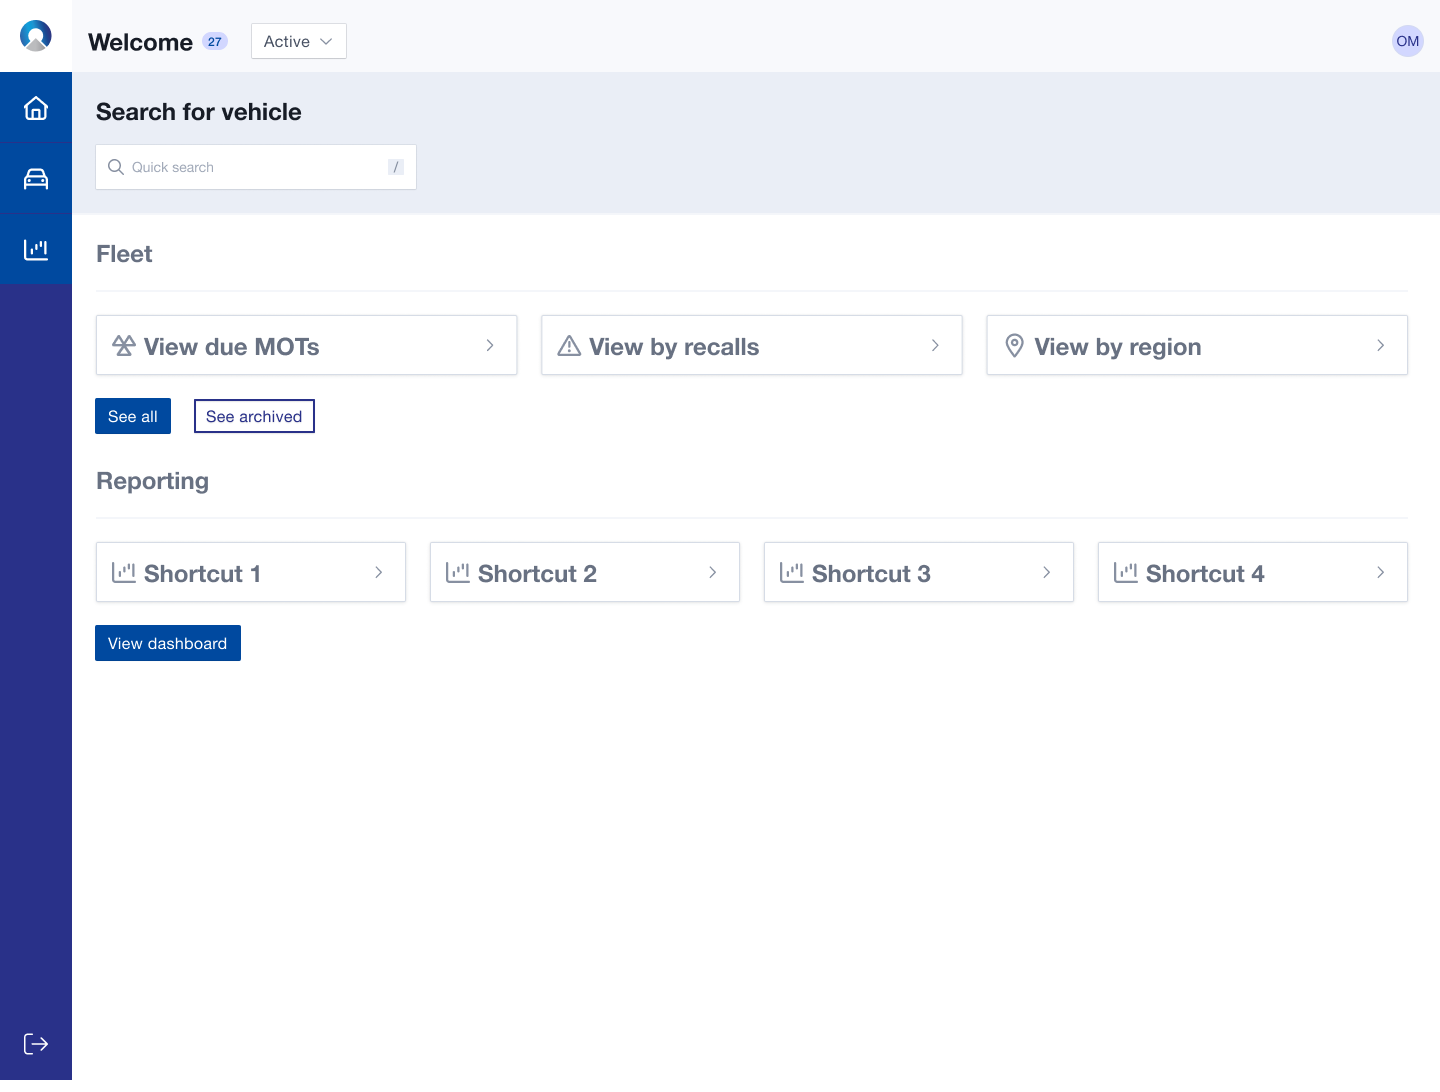1440x1092 pixels.
Task: Open the archived fleet via See archived
Action: (x=254, y=416)
